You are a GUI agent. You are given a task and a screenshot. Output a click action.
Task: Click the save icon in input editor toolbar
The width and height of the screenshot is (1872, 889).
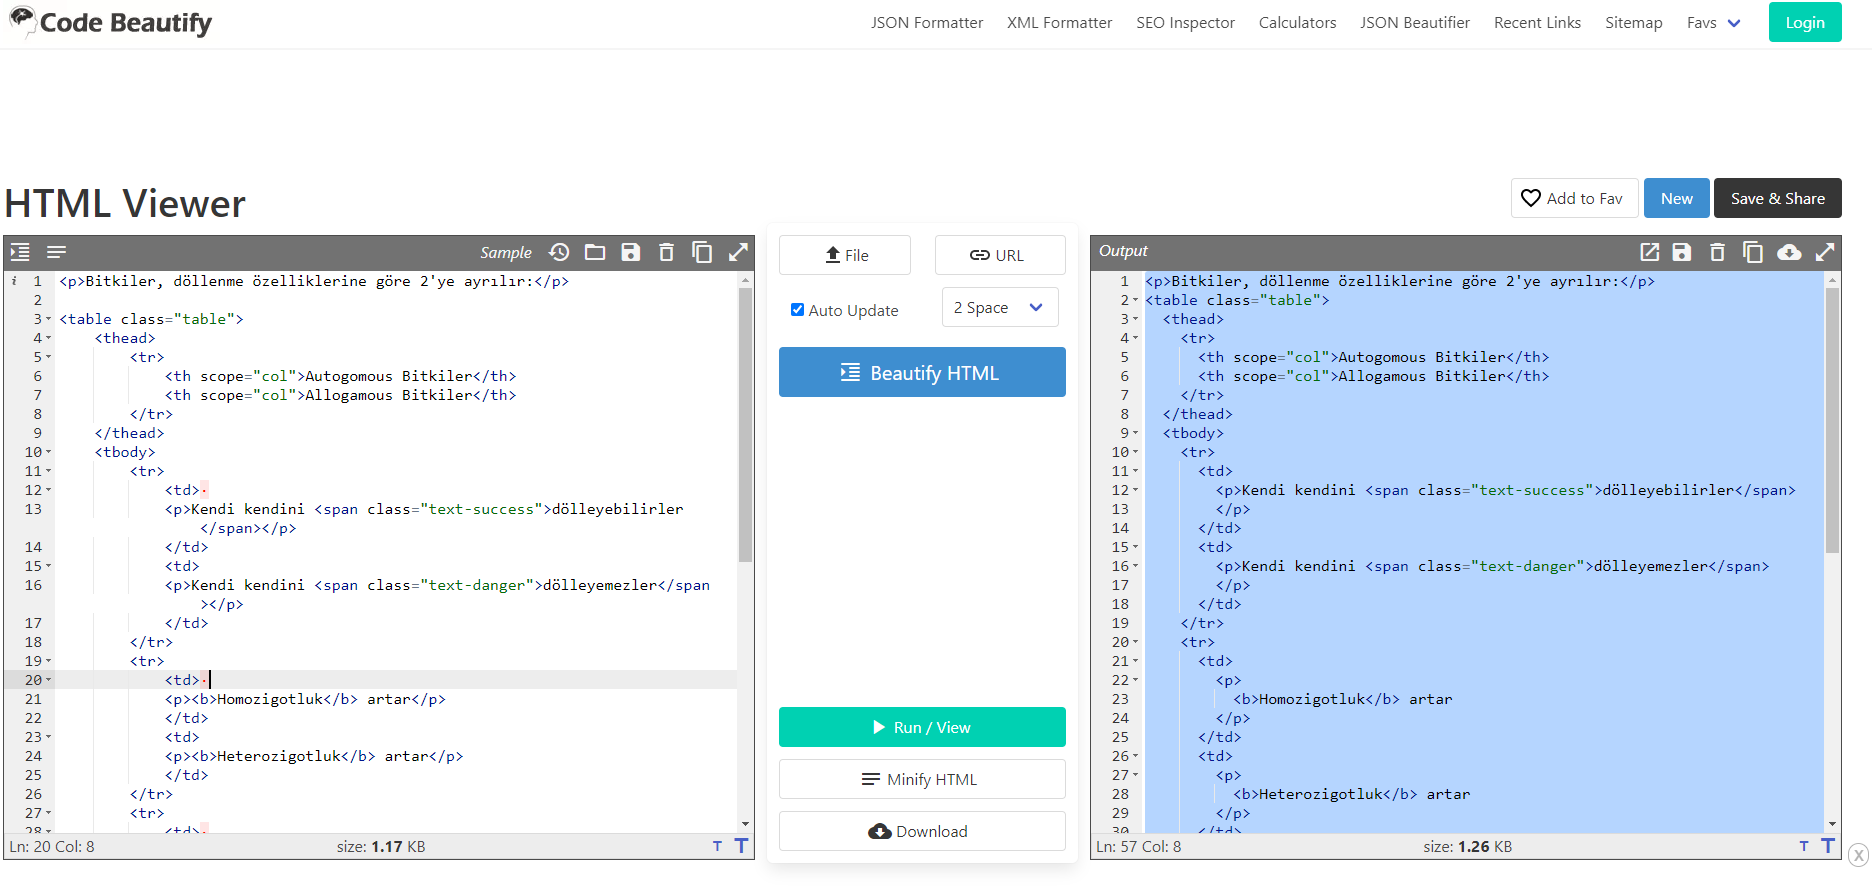pos(631,252)
